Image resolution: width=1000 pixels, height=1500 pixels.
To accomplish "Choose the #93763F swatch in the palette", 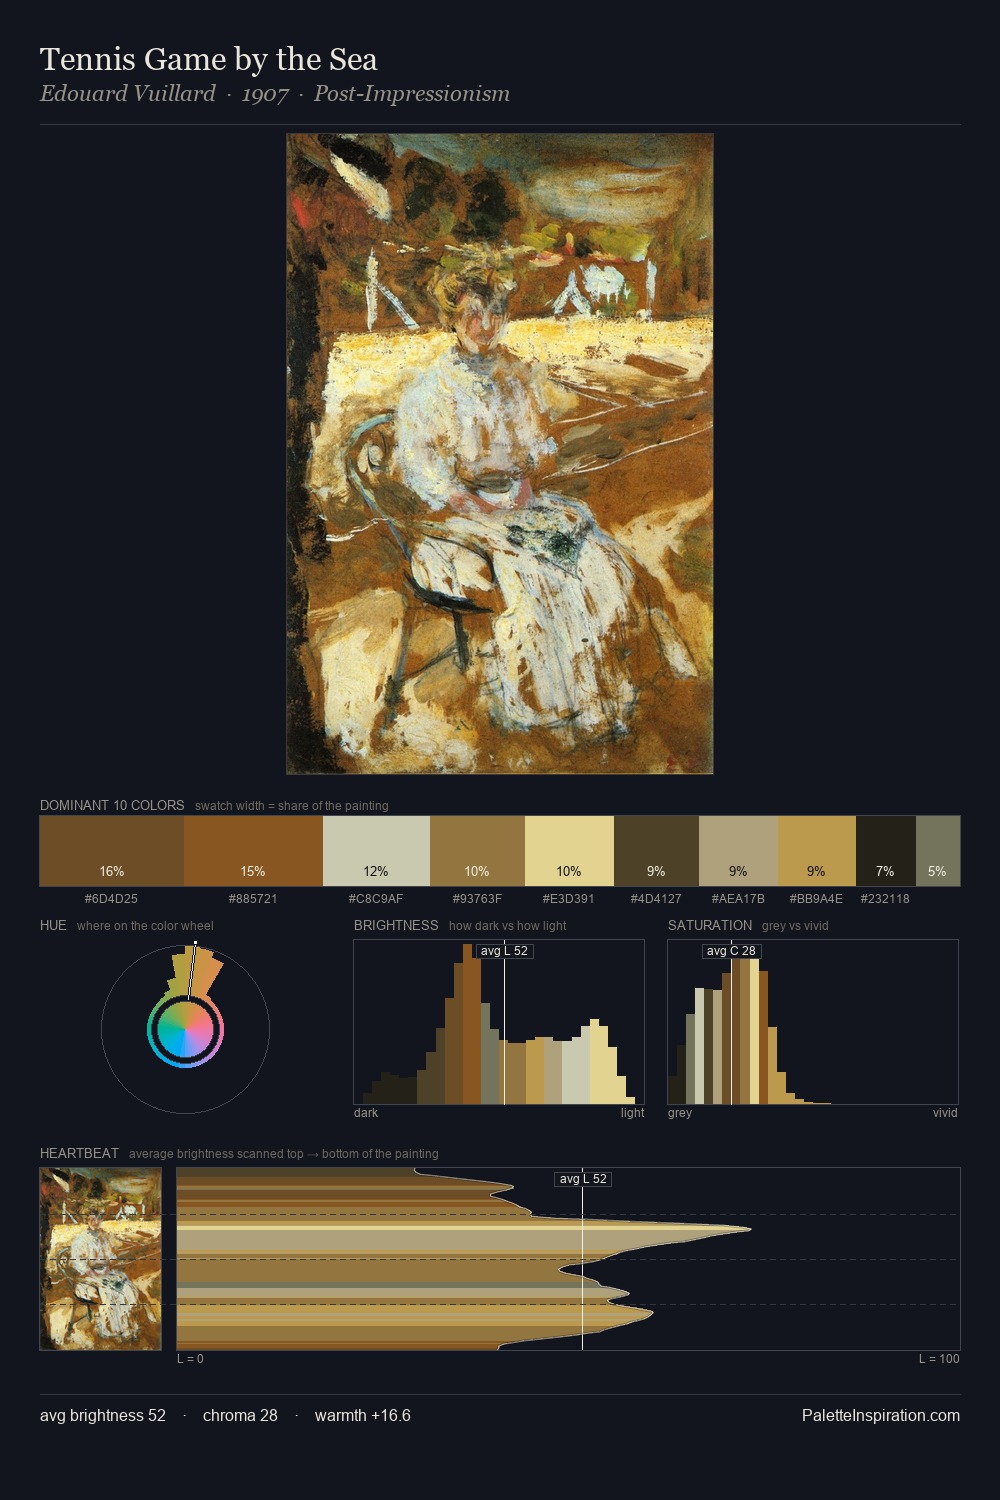I will (477, 851).
